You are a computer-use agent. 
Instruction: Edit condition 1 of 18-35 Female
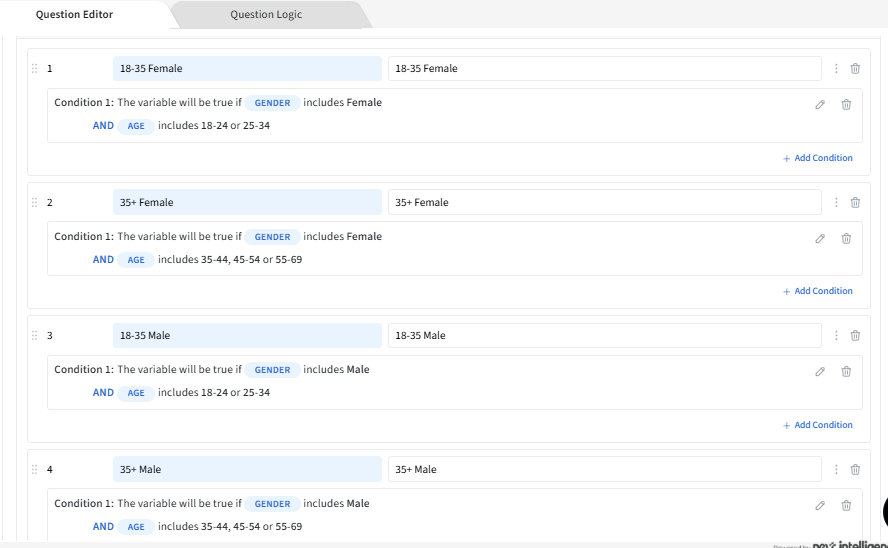point(820,104)
